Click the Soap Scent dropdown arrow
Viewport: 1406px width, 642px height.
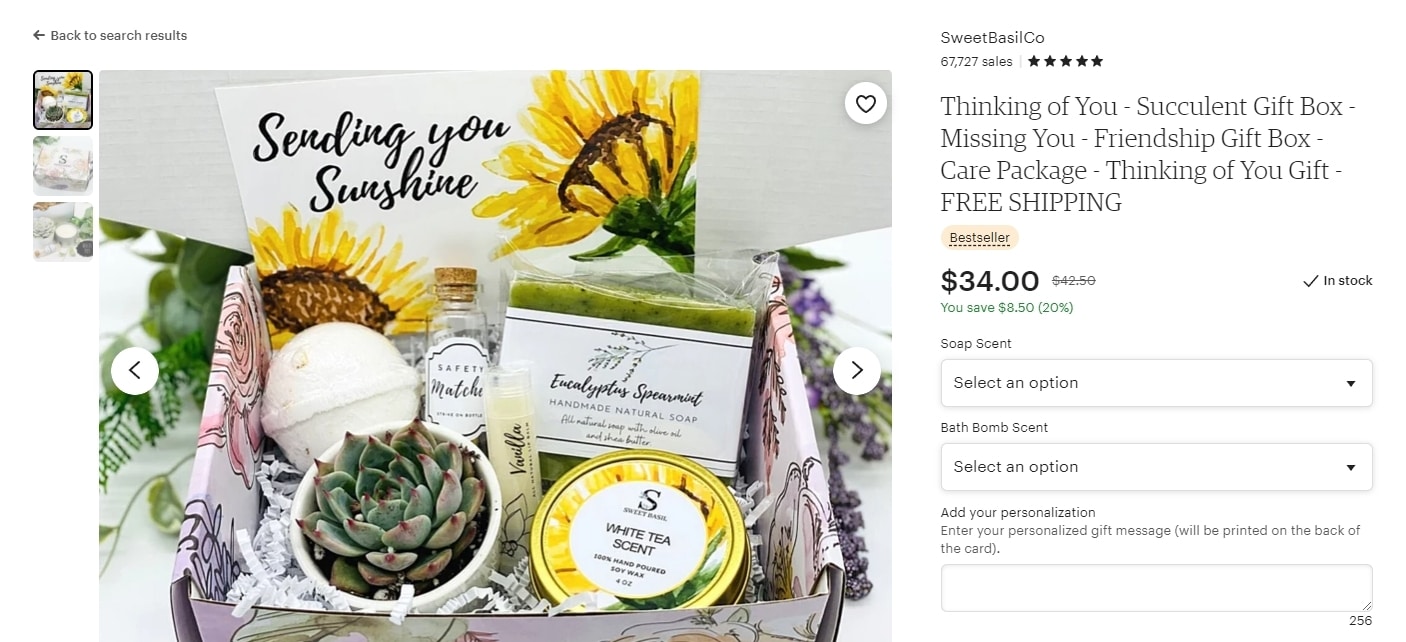[x=1351, y=384]
